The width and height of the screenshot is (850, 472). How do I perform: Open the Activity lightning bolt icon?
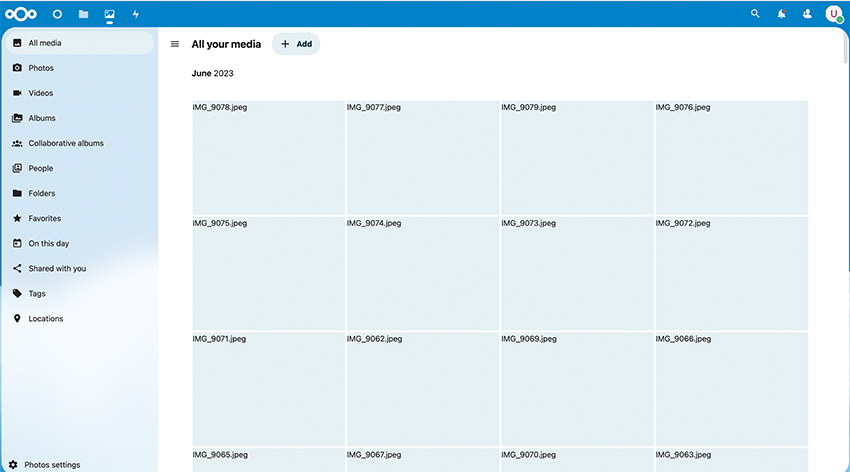[x=136, y=14]
